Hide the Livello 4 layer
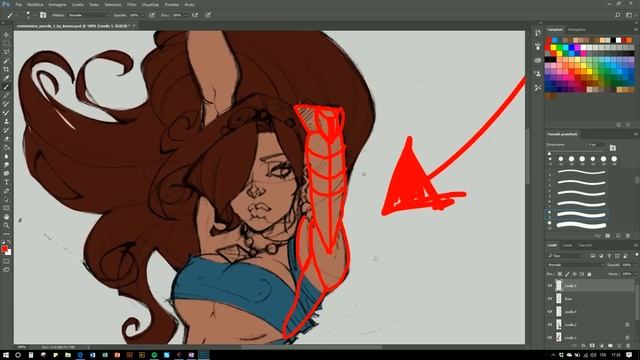The image size is (640, 360). tap(549, 312)
